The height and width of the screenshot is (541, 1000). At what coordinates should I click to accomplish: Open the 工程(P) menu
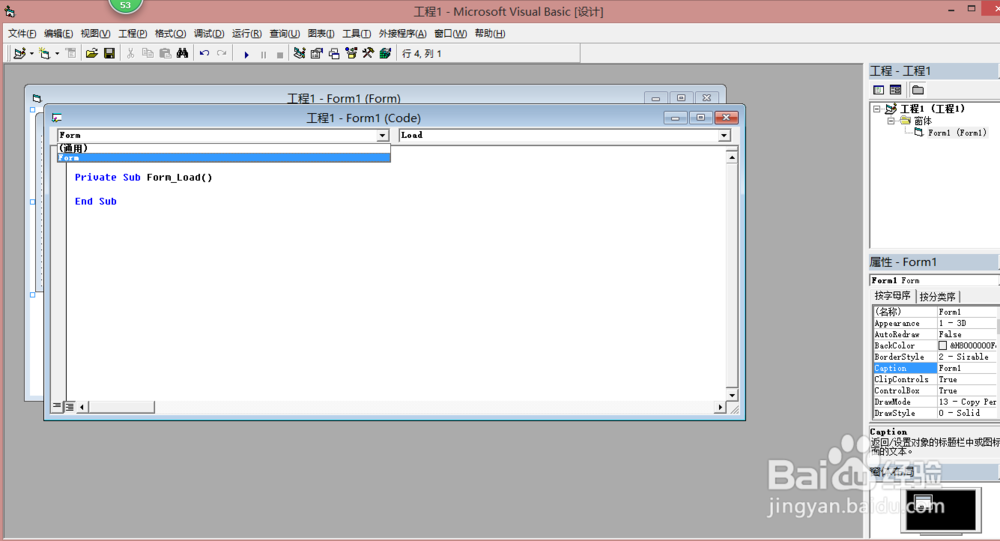click(x=132, y=34)
